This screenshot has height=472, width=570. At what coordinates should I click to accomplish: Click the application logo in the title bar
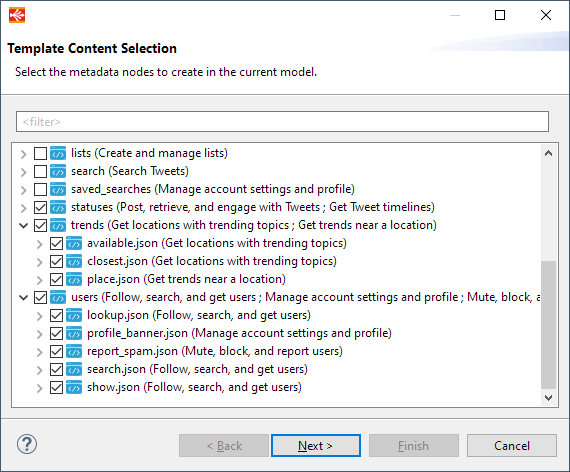[x=17, y=15]
